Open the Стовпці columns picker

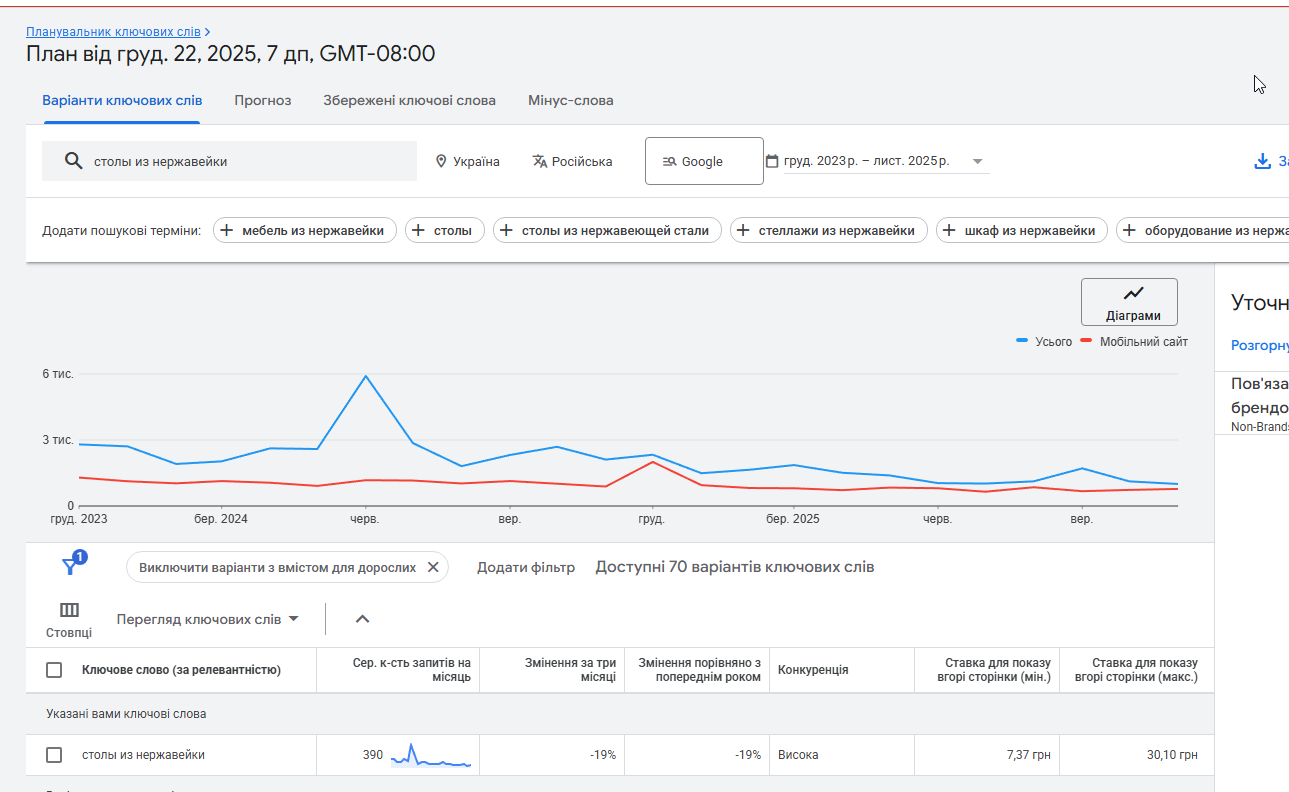click(x=69, y=620)
